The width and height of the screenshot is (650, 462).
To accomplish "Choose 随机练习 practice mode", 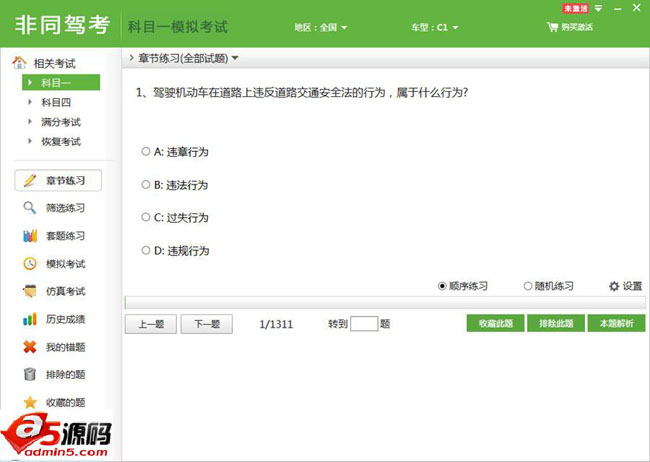I will pos(528,286).
